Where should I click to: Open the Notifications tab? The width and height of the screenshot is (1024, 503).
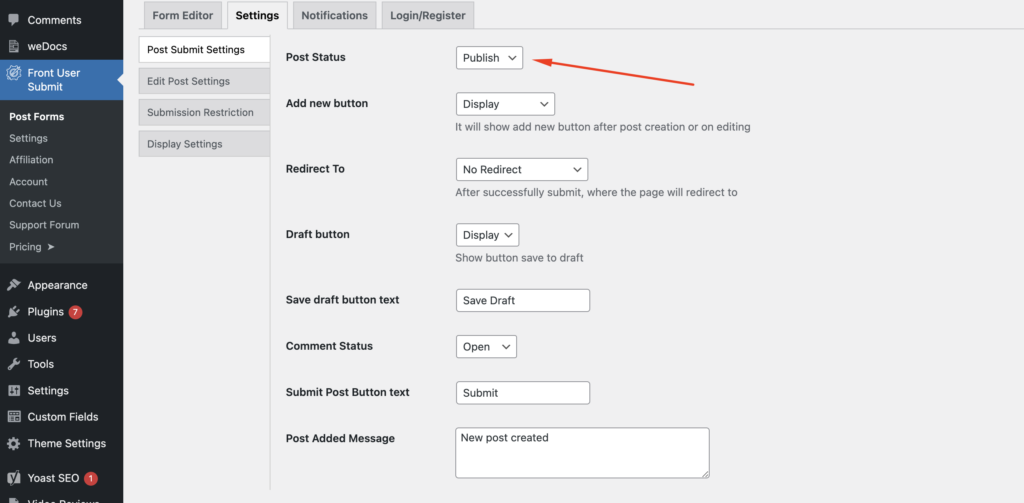(x=334, y=15)
